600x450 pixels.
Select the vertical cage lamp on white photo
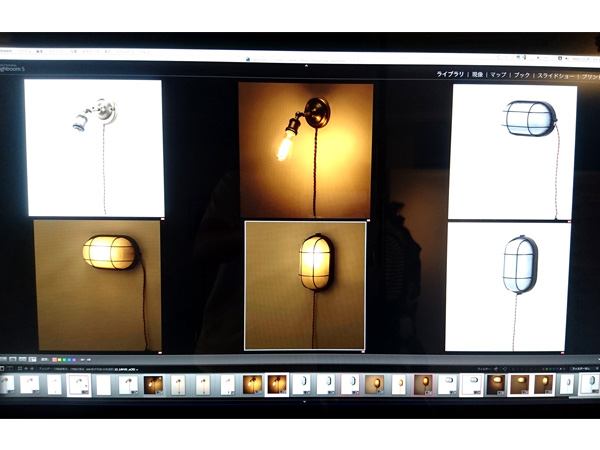[x=508, y=287]
